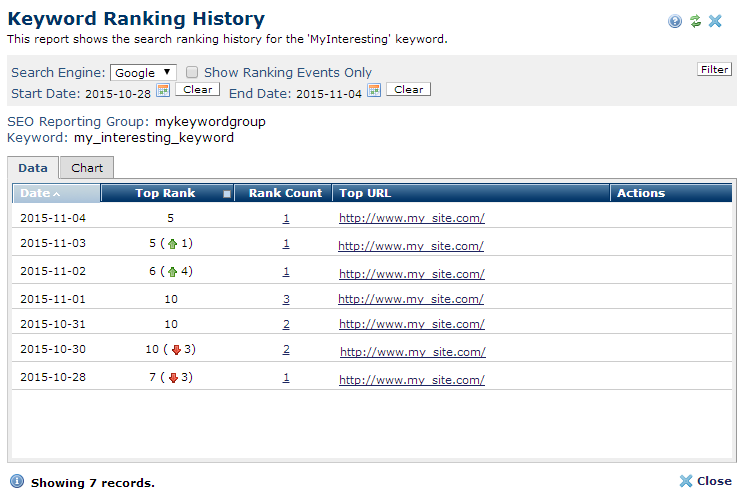Click the Rank Count column header
Viewport: 743px width, 497px height.
coord(285,193)
